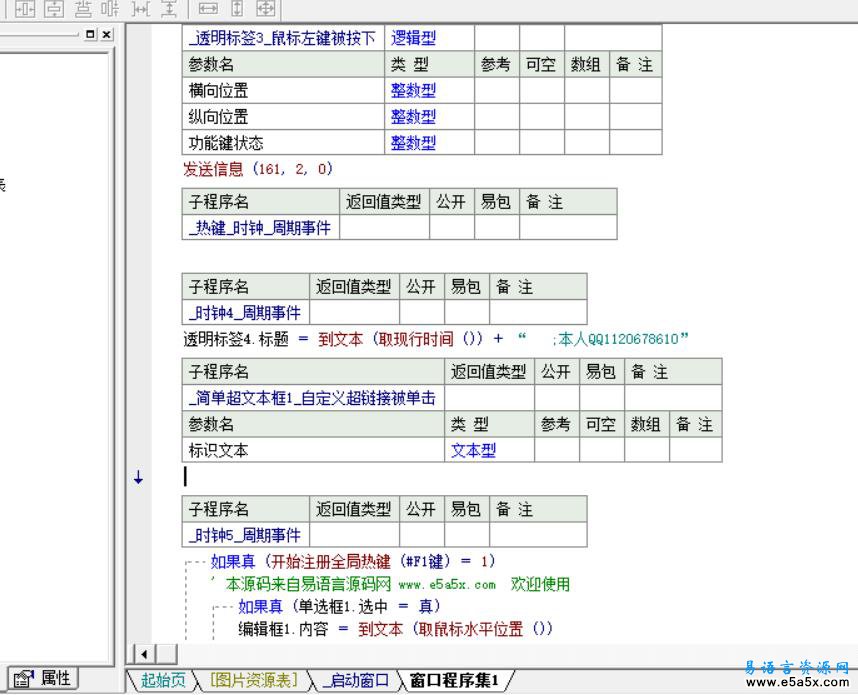858x695 pixels.
Task: Click the 如果真 (单选框1.选中 = 真) line
Action: pyautogui.click(x=339, y=606)
